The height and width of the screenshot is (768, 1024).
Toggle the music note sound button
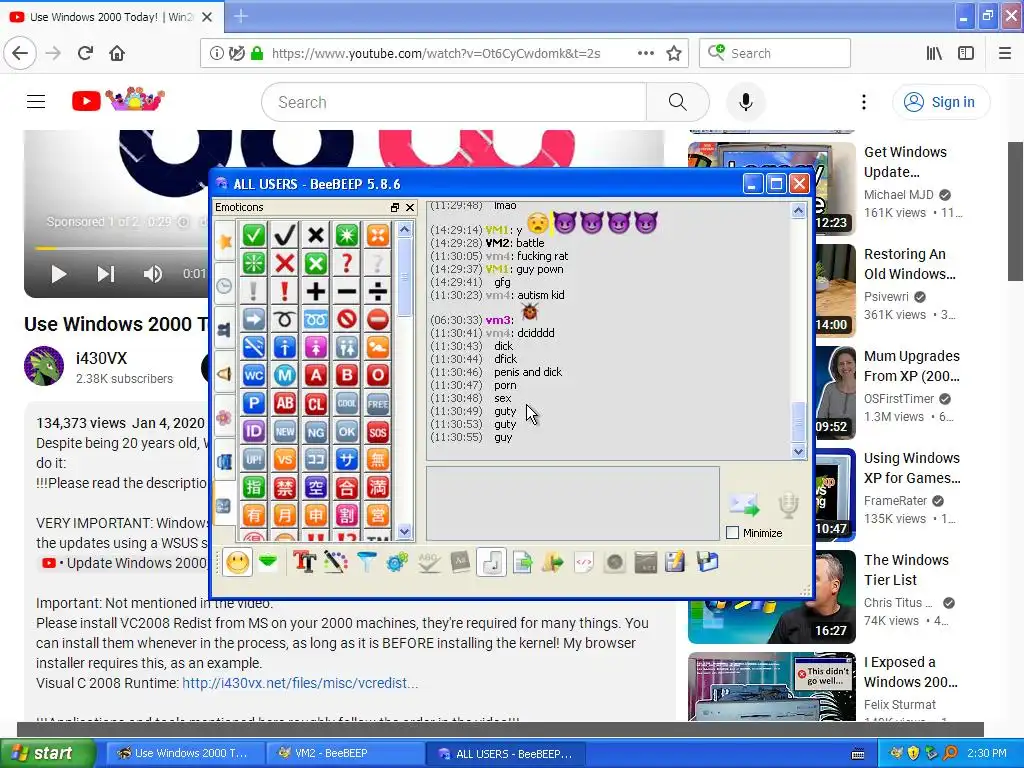491,562
